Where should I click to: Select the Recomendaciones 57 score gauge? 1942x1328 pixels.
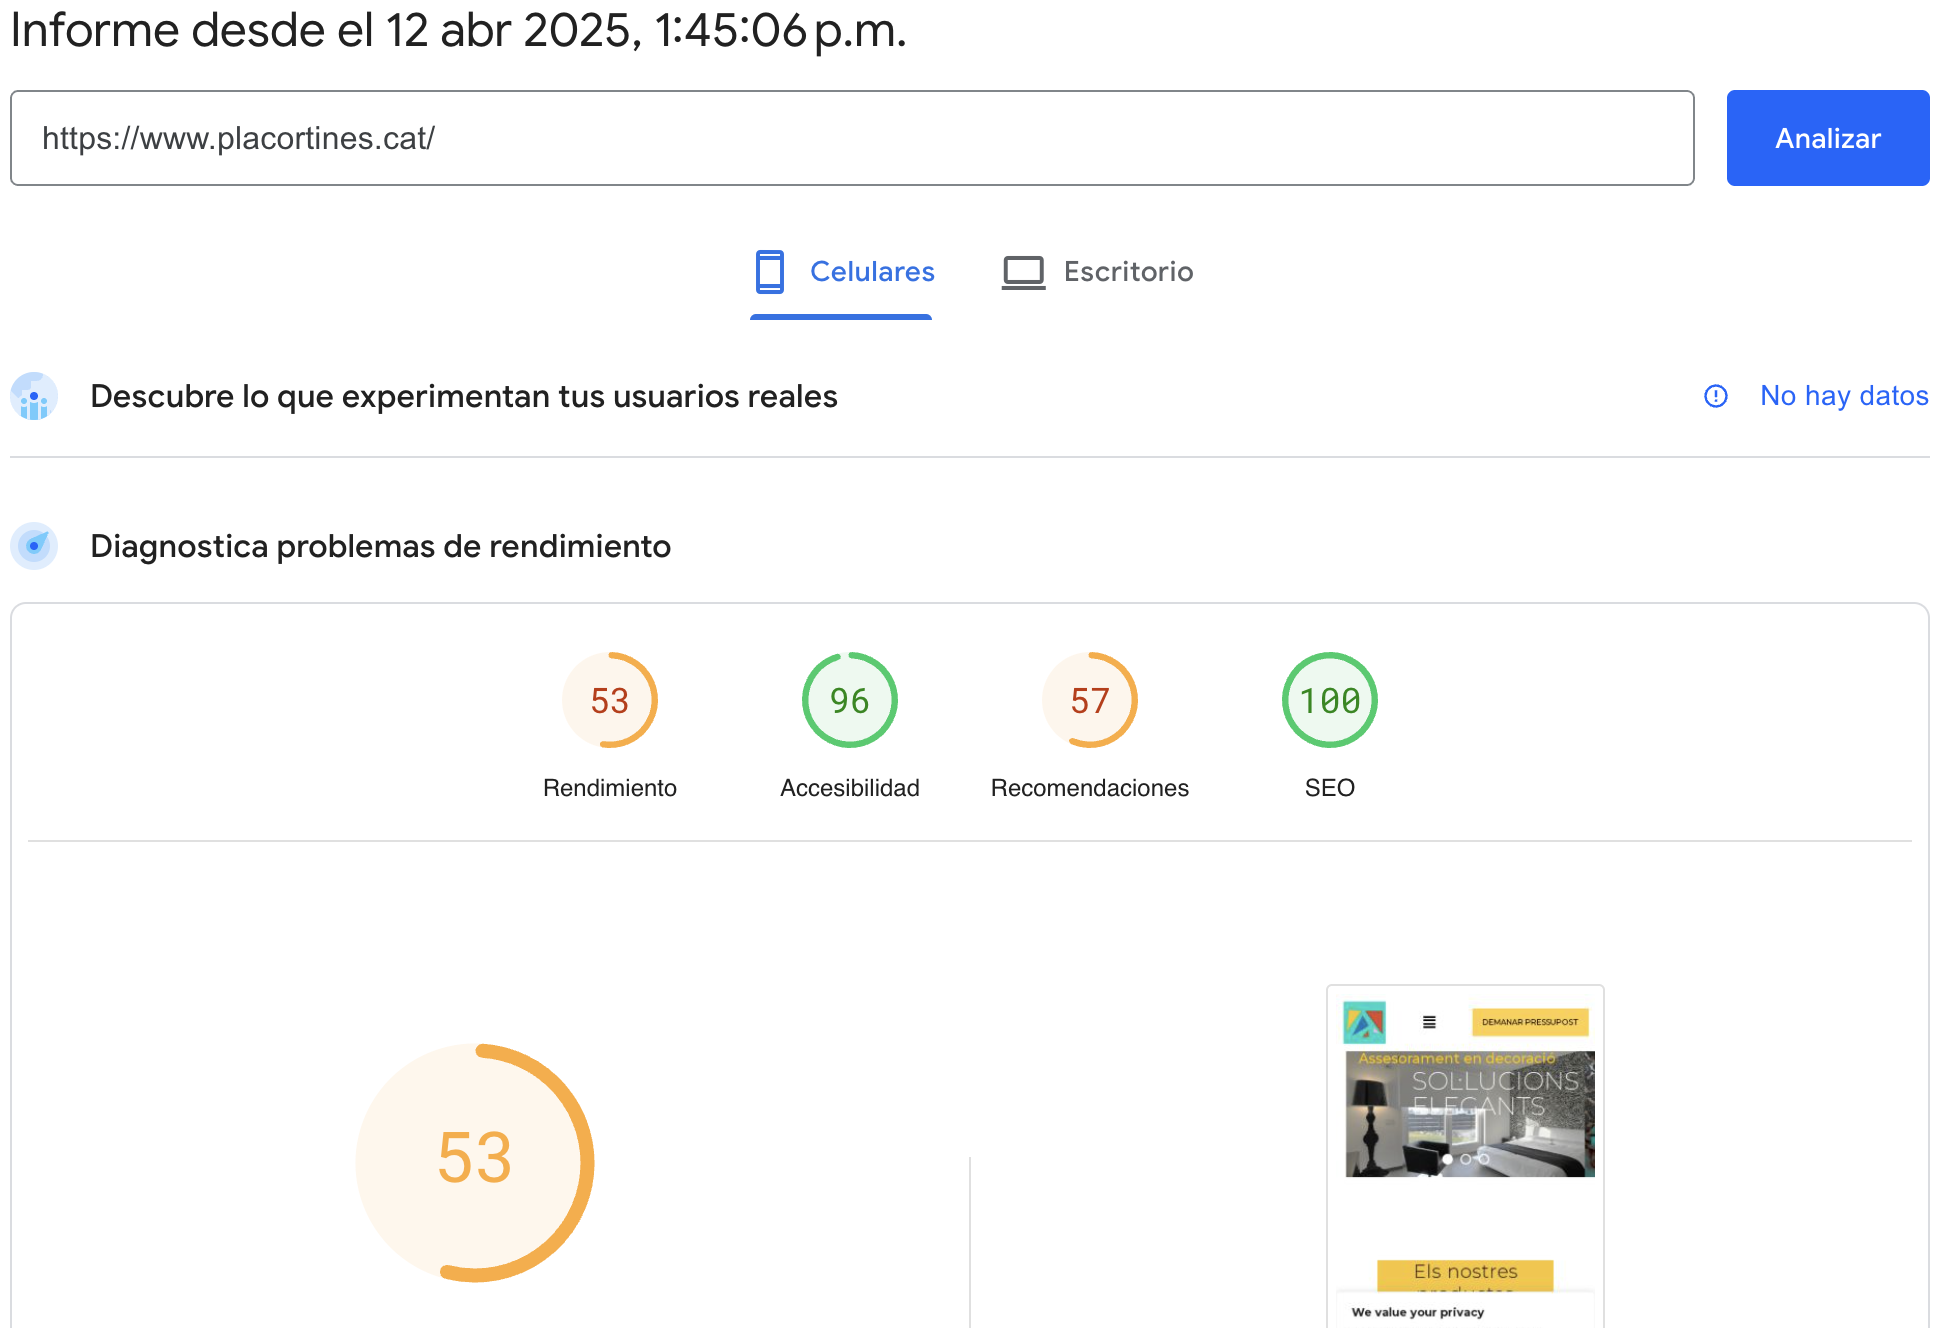[1089, 700]
